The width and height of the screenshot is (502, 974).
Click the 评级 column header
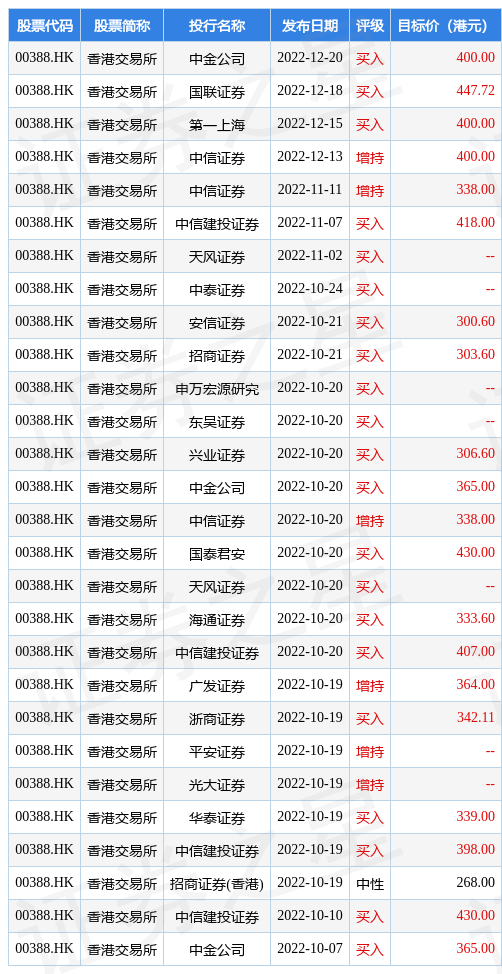click(x=370, y=25)
